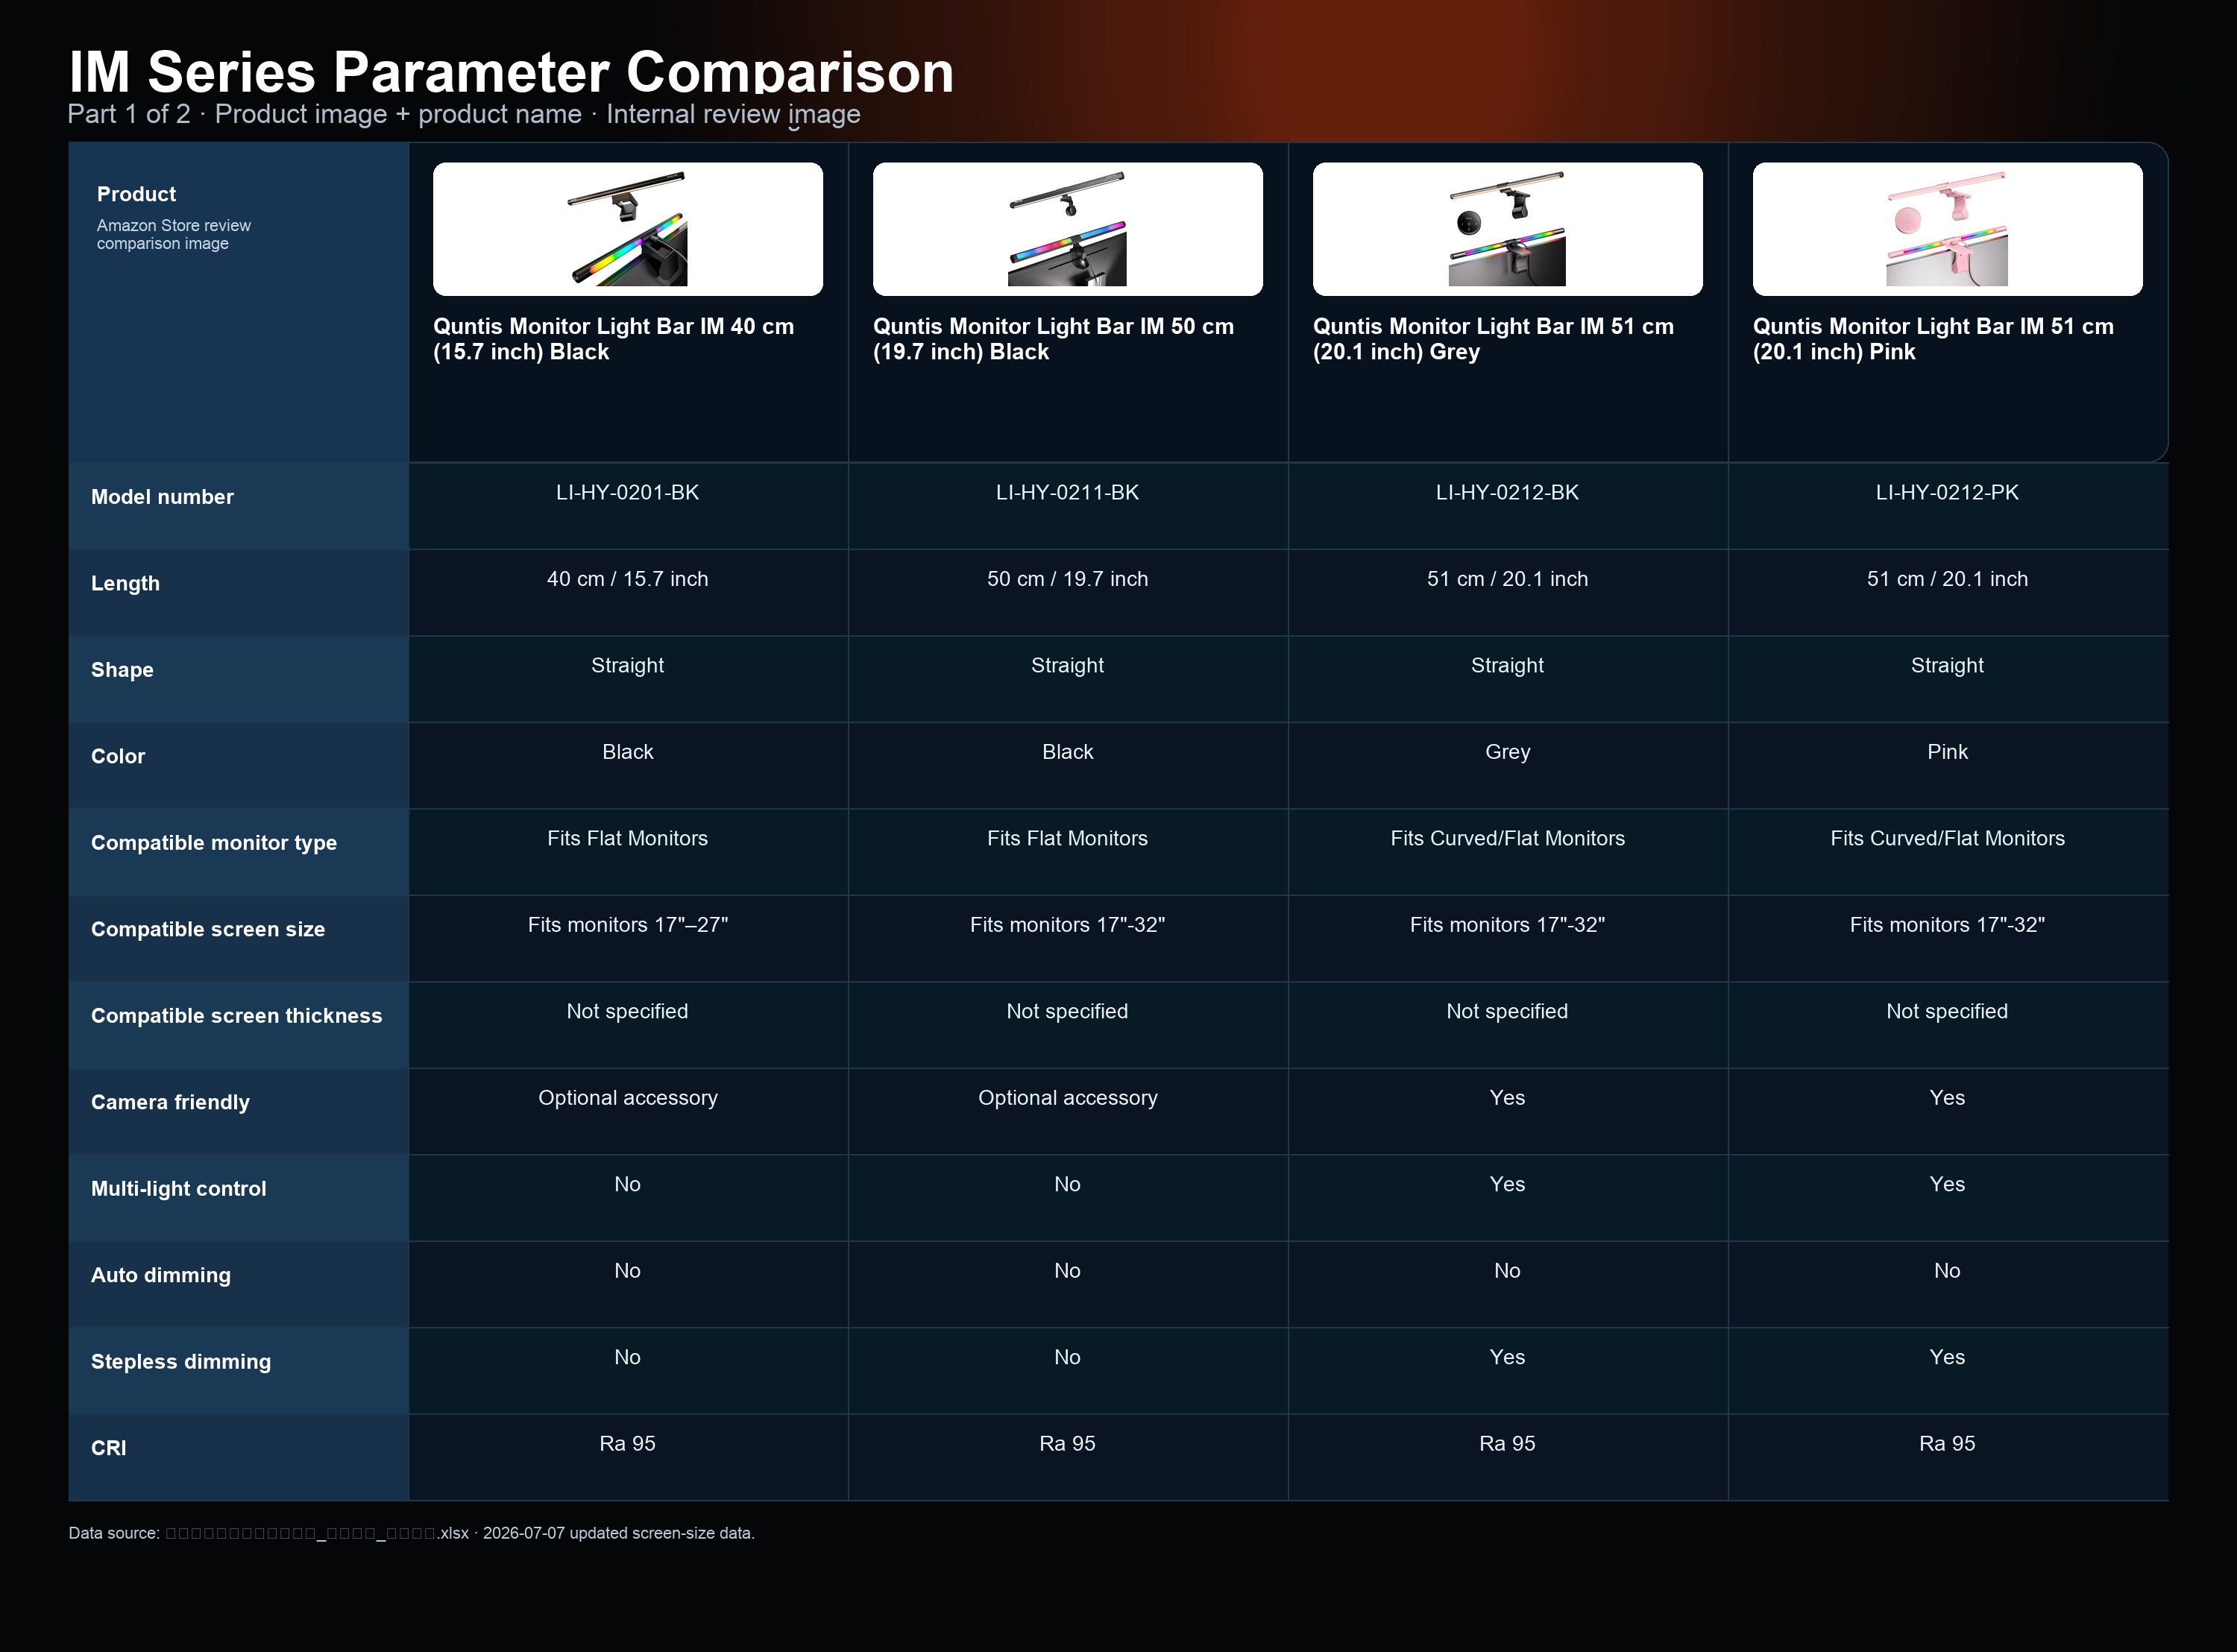Screen dimensions: 2237x1652
Task: Select product name 'IM 51 cm (20.1 inch) Grey'
Action: coord(1493,339)
